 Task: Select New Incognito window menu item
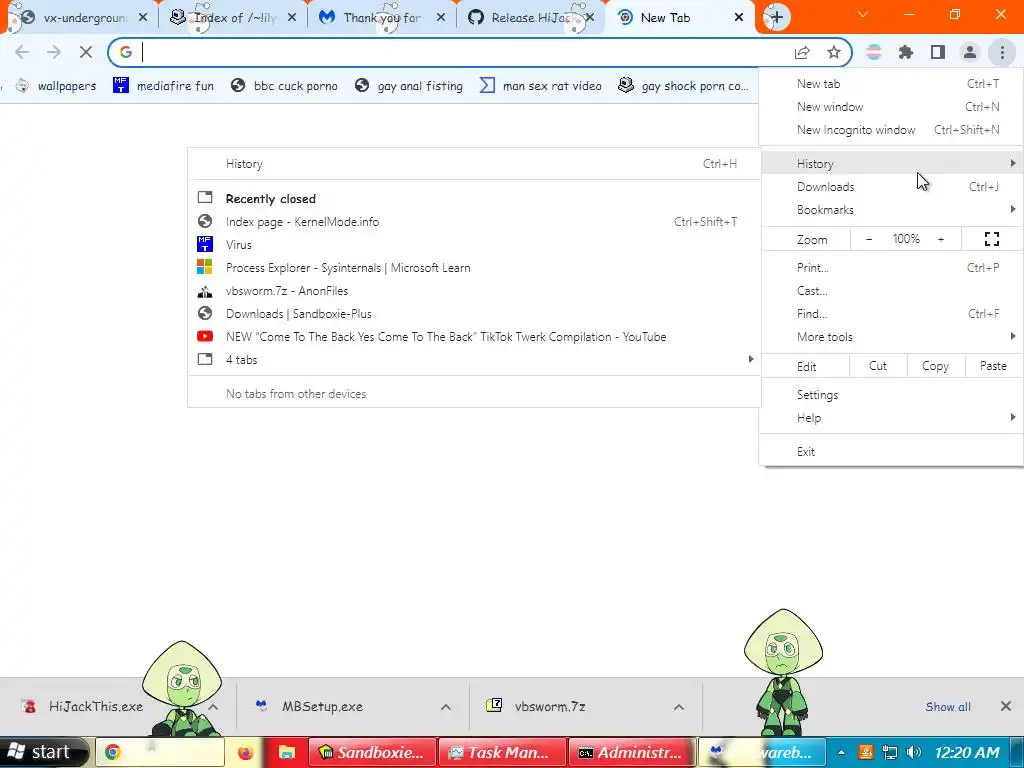click(891, 129)
